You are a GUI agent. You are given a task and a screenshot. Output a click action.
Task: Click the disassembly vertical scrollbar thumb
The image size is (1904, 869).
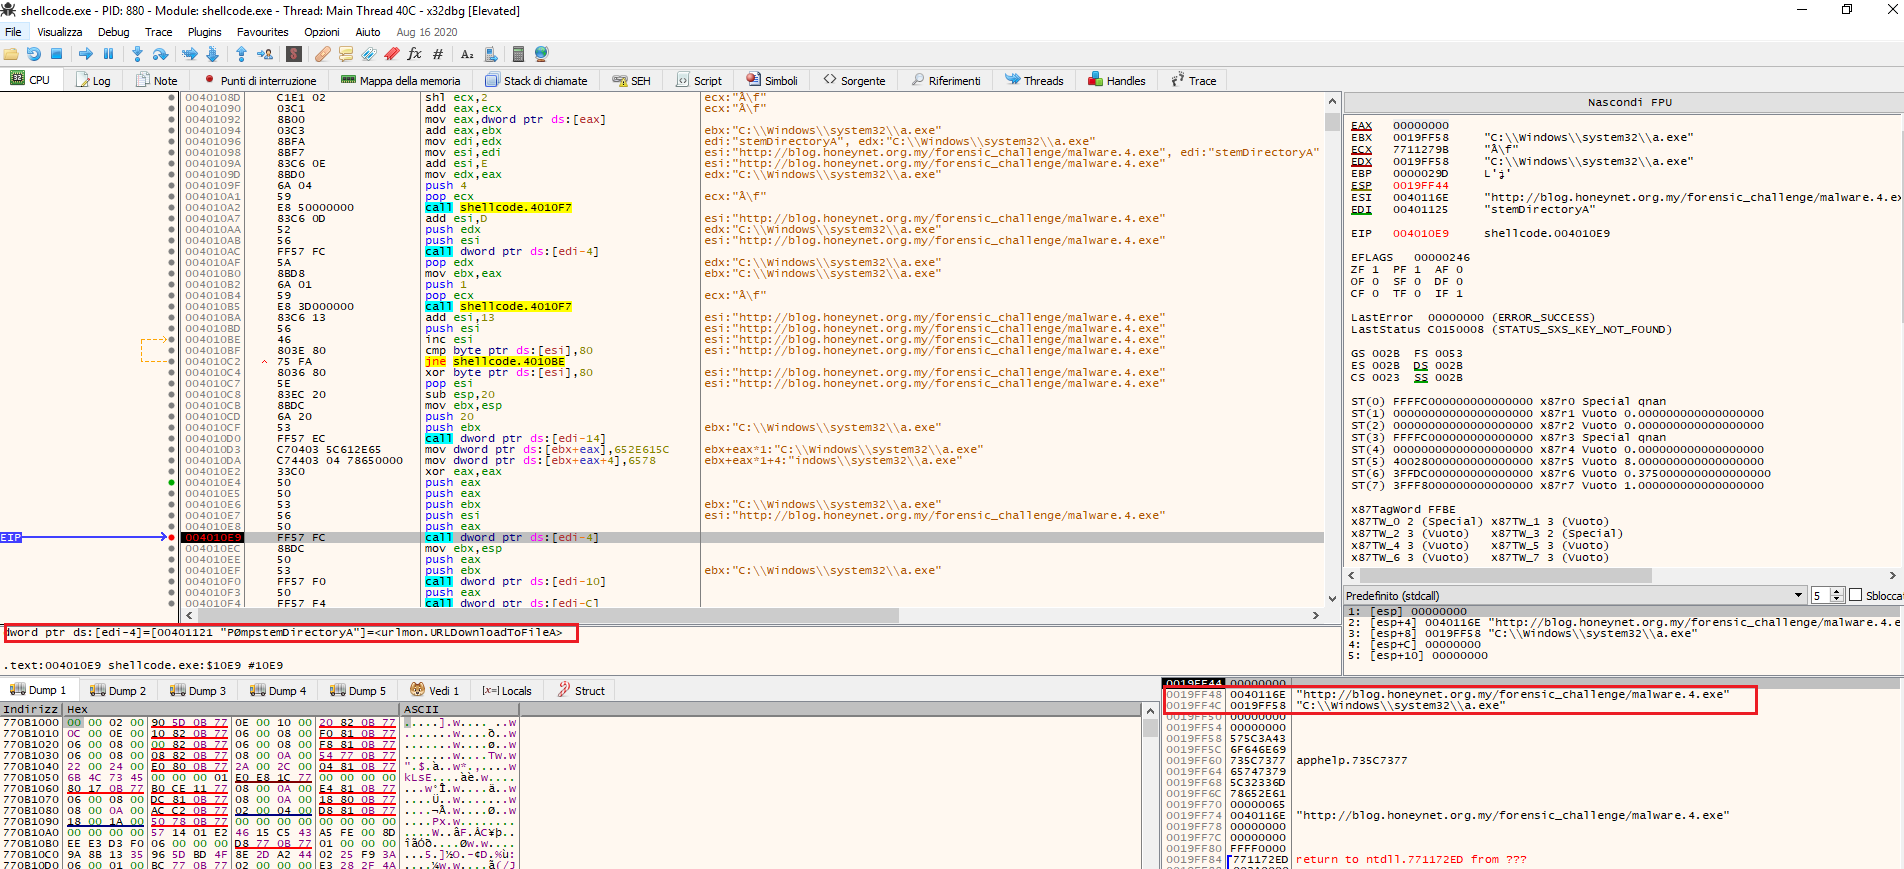click(x=1332, y=122)
